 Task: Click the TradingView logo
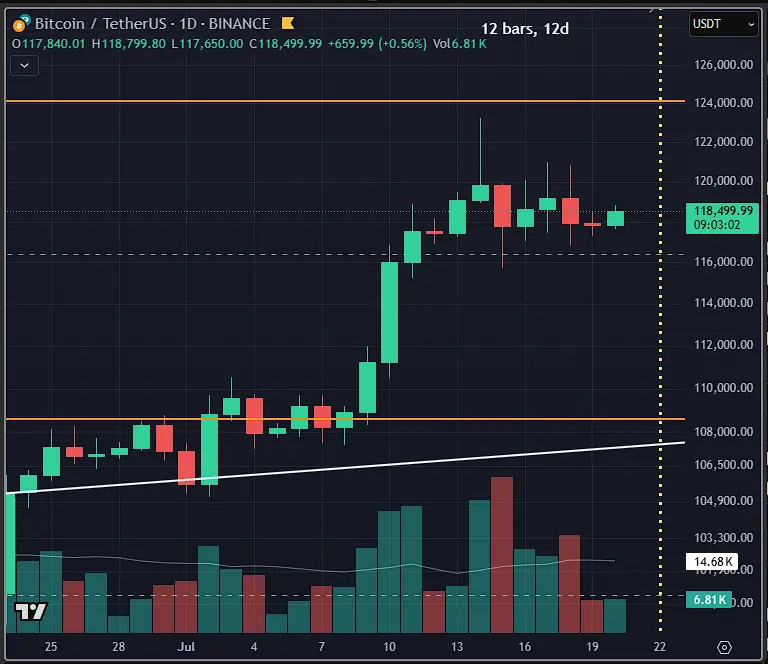pyautogui.click(x=31, y=611)
